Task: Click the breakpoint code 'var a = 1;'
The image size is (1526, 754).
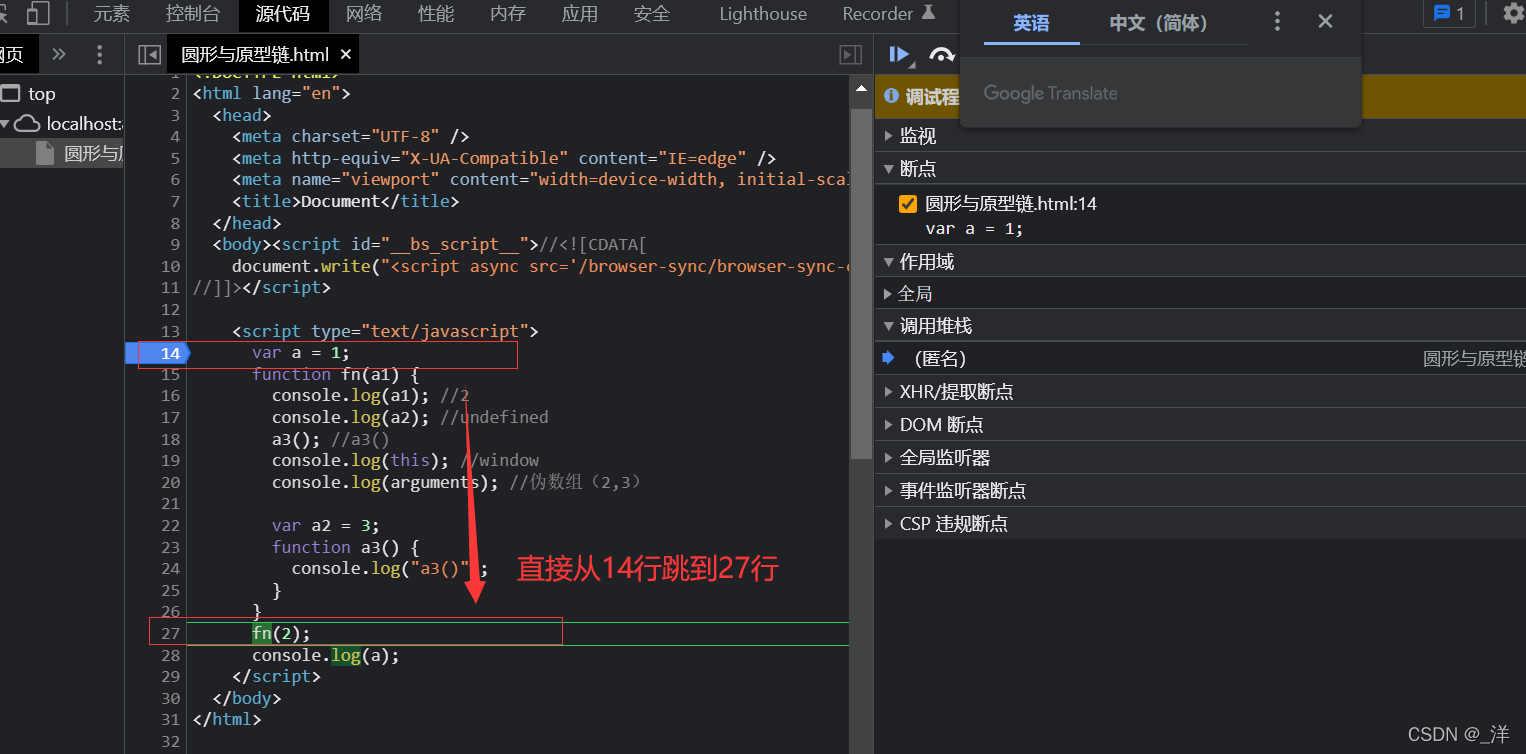Action: [x=974, y=228]
